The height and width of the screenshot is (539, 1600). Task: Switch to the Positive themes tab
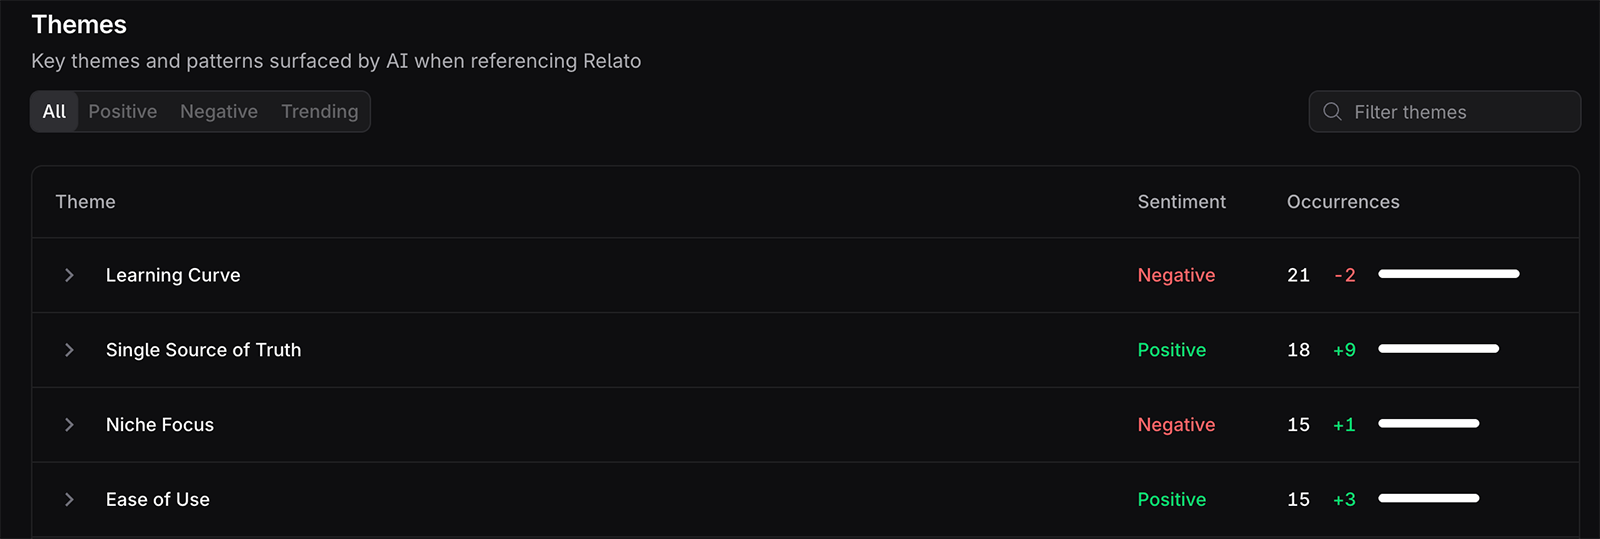coord(122,112)
